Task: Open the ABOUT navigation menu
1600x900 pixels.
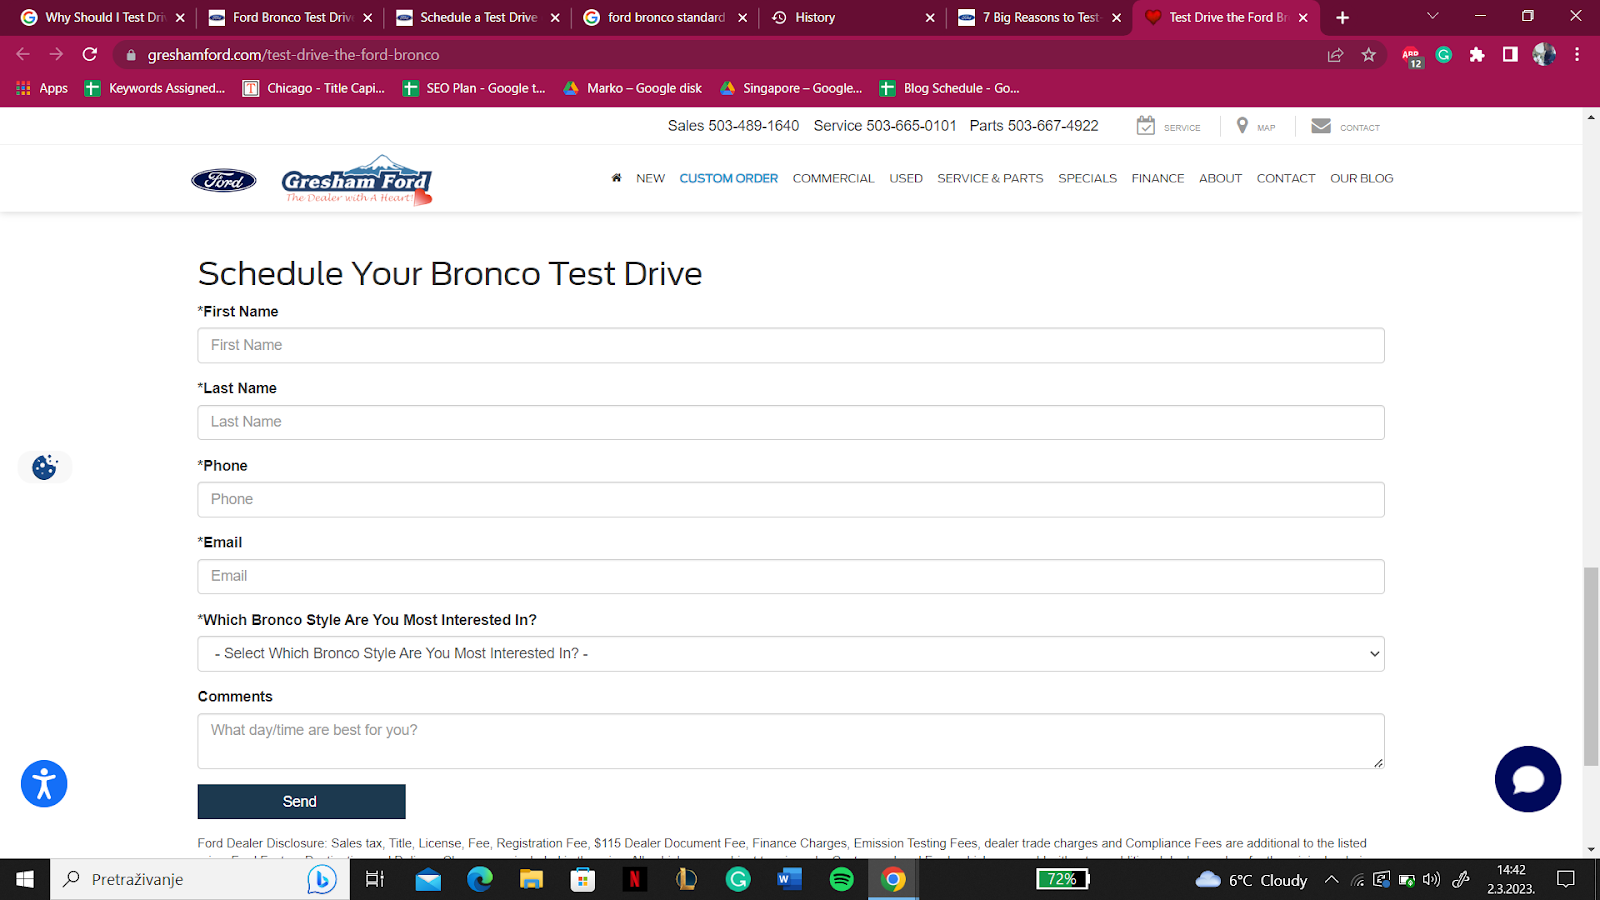Action: pyautogui.click(x=1220, y=178)
